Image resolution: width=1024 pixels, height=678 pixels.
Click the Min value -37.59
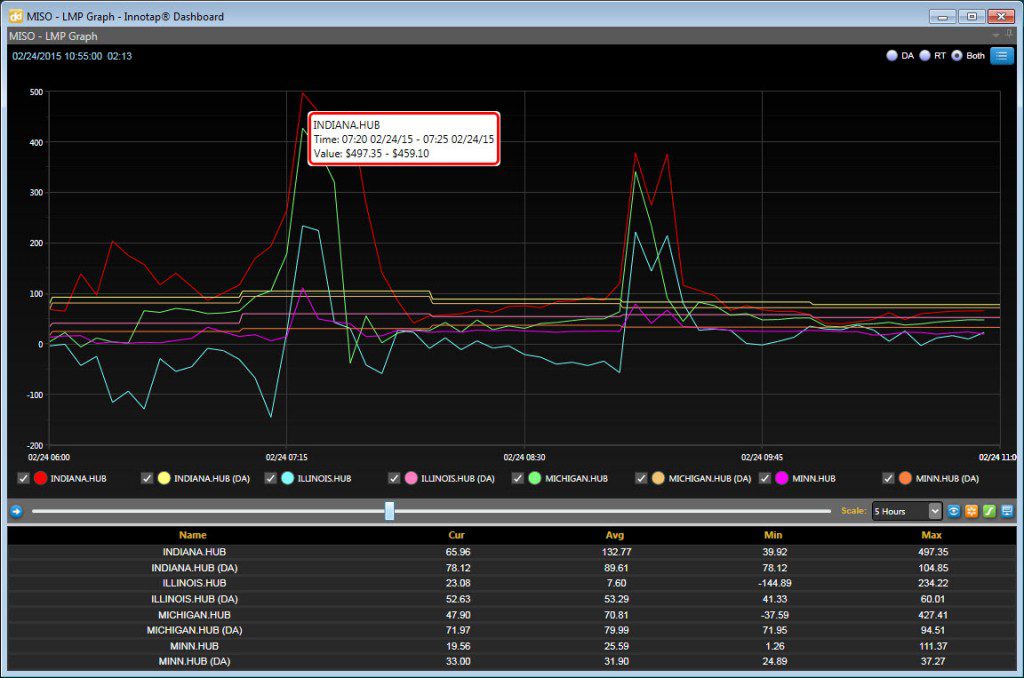click(775, 615)
